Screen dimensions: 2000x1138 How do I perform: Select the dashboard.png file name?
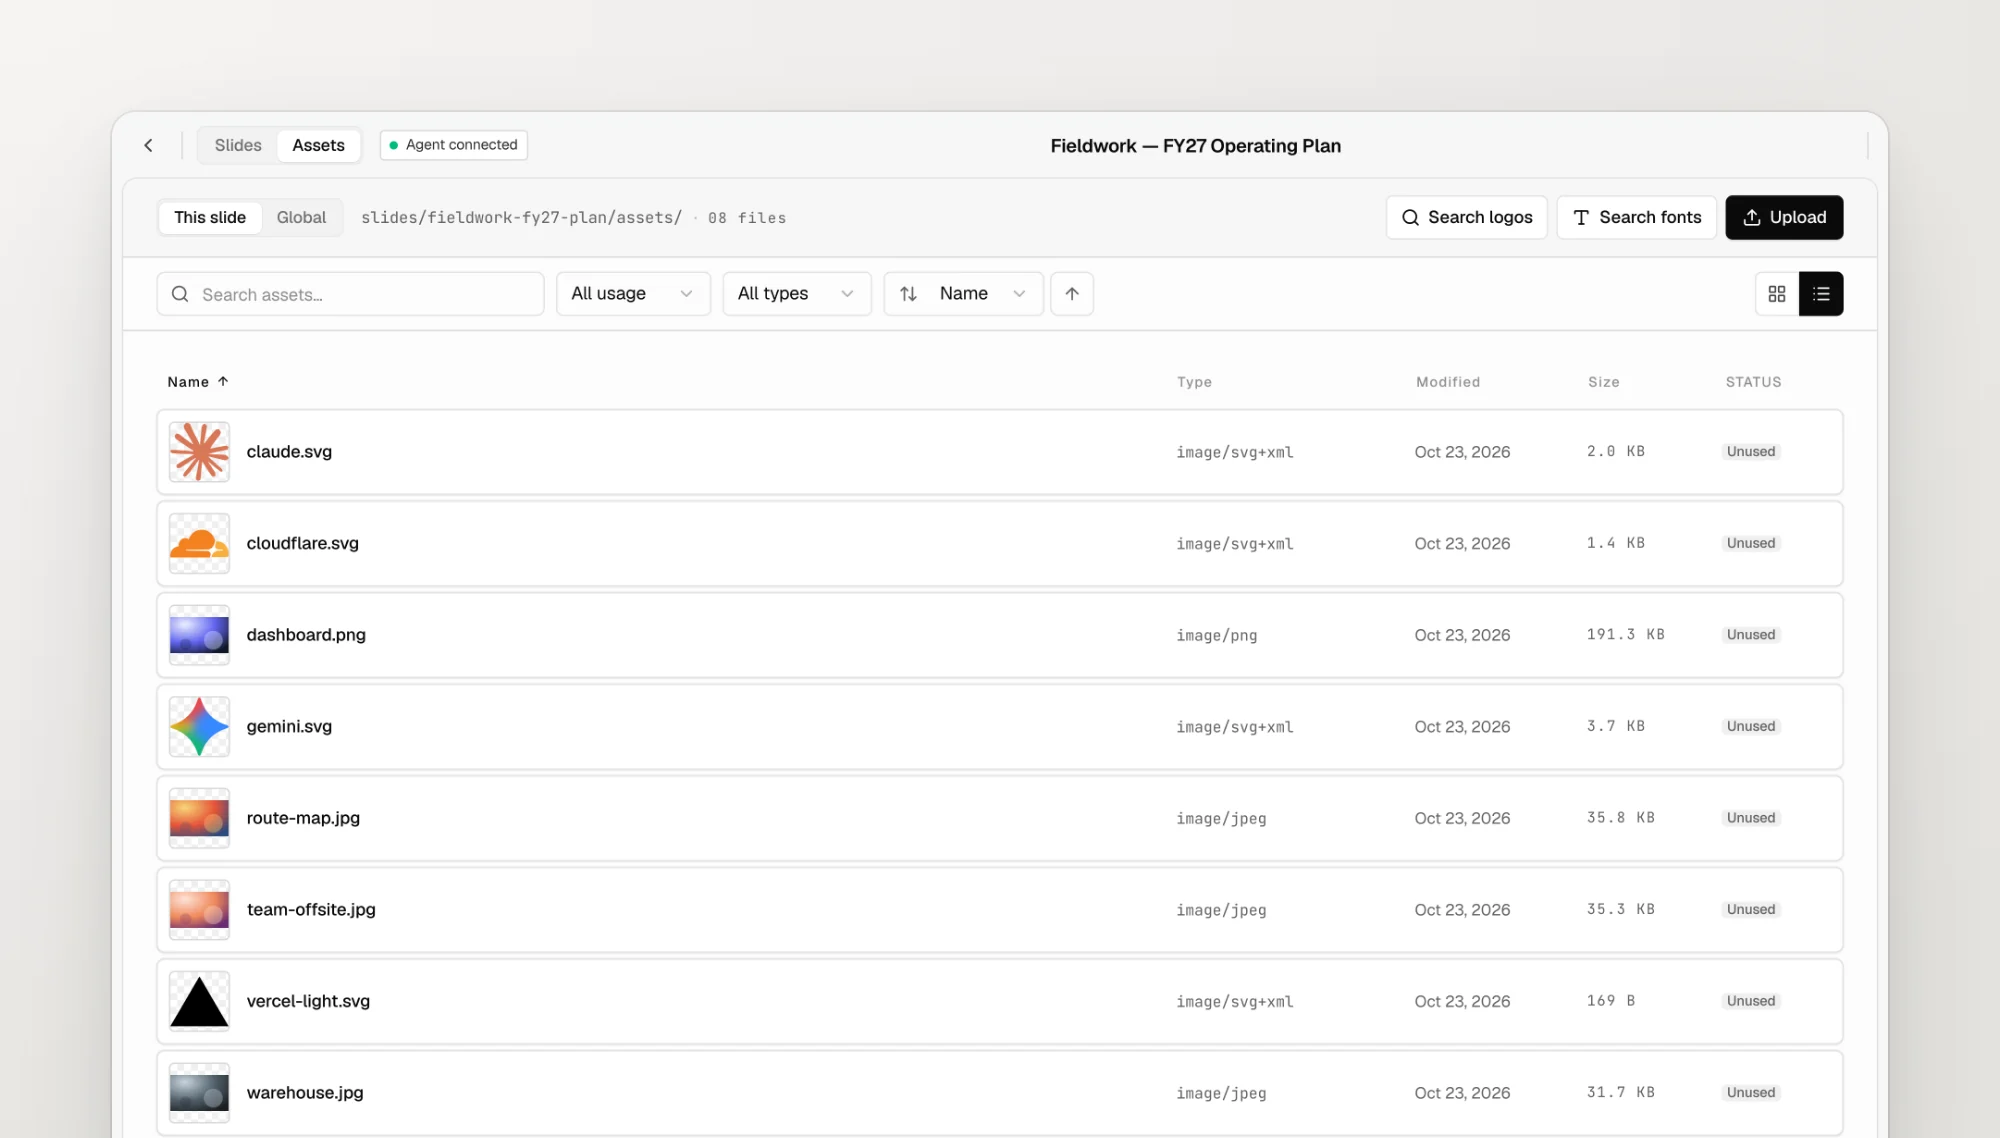point(306,635)
